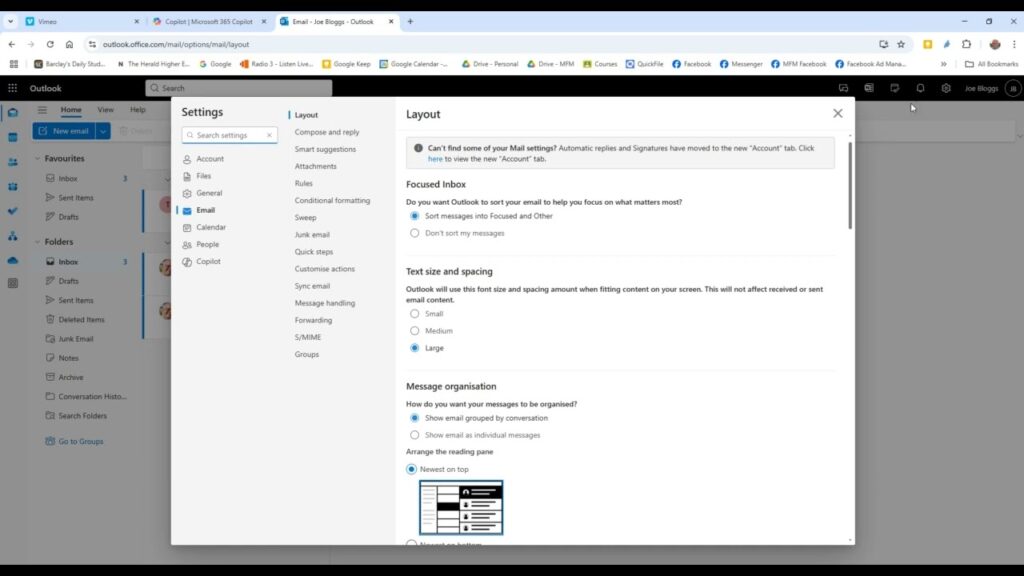1024x576 pixels.
Task: Open Junk email settings
Action: point(312,234)
